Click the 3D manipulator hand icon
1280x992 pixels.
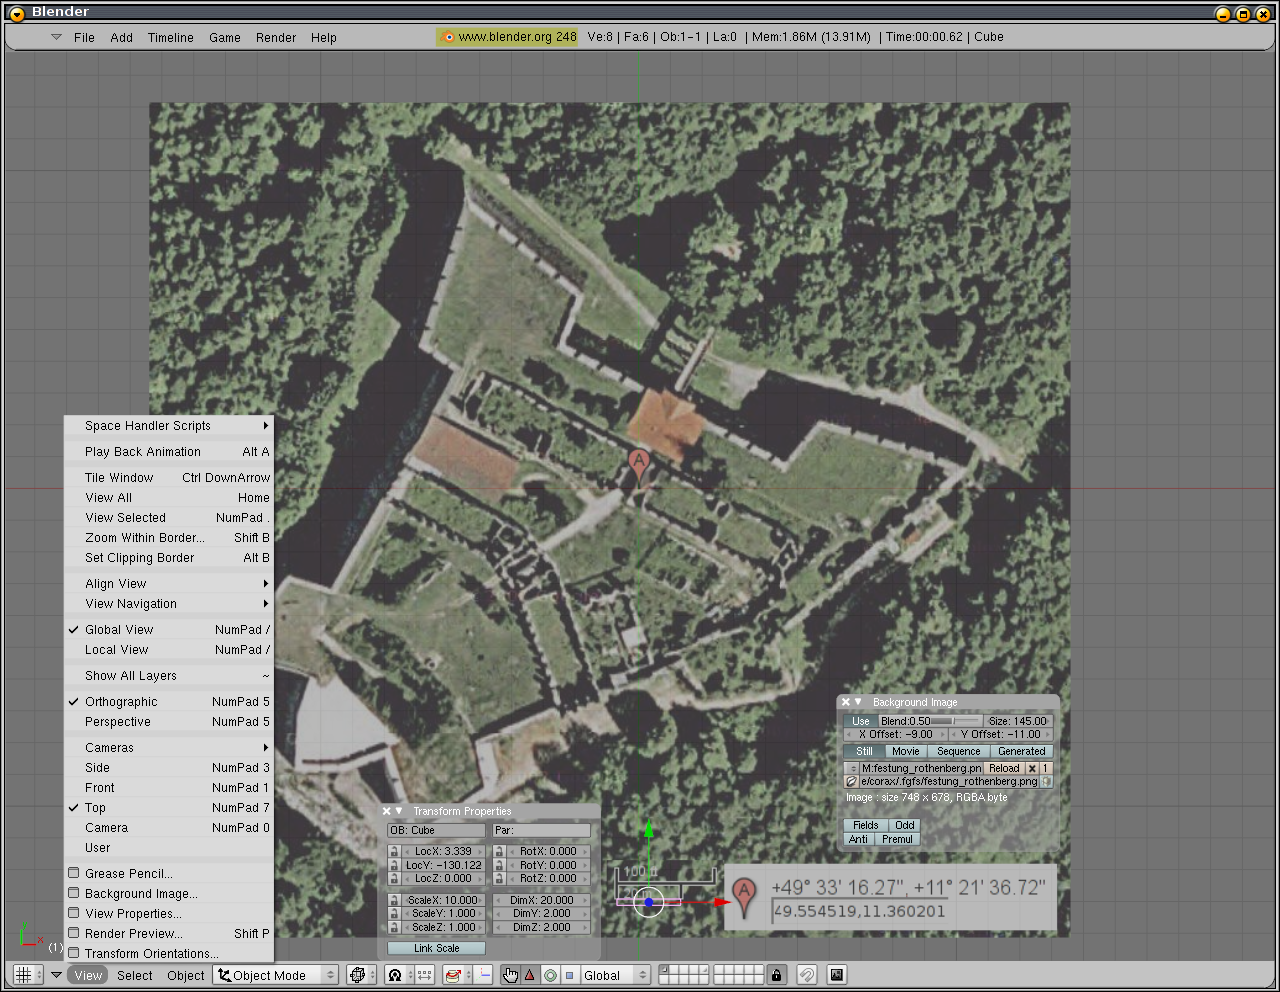510,975
